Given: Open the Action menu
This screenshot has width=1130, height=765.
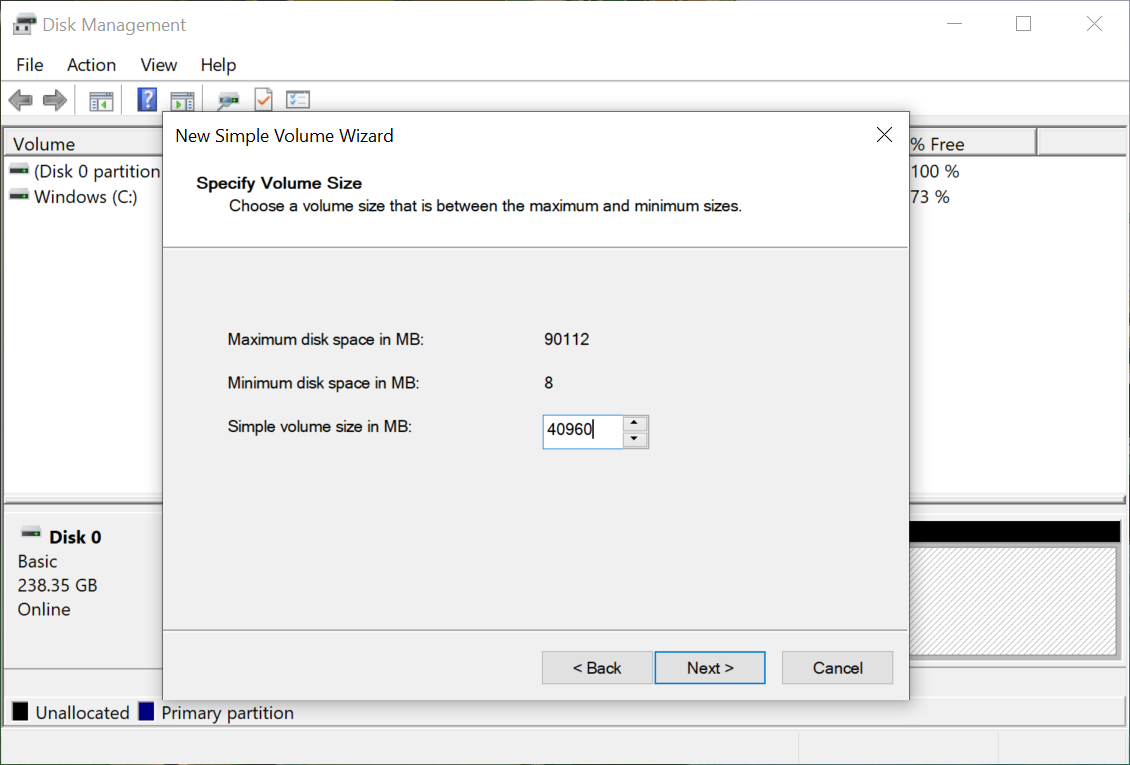Looking at the screenshot, I should click(x=92, y=65).
